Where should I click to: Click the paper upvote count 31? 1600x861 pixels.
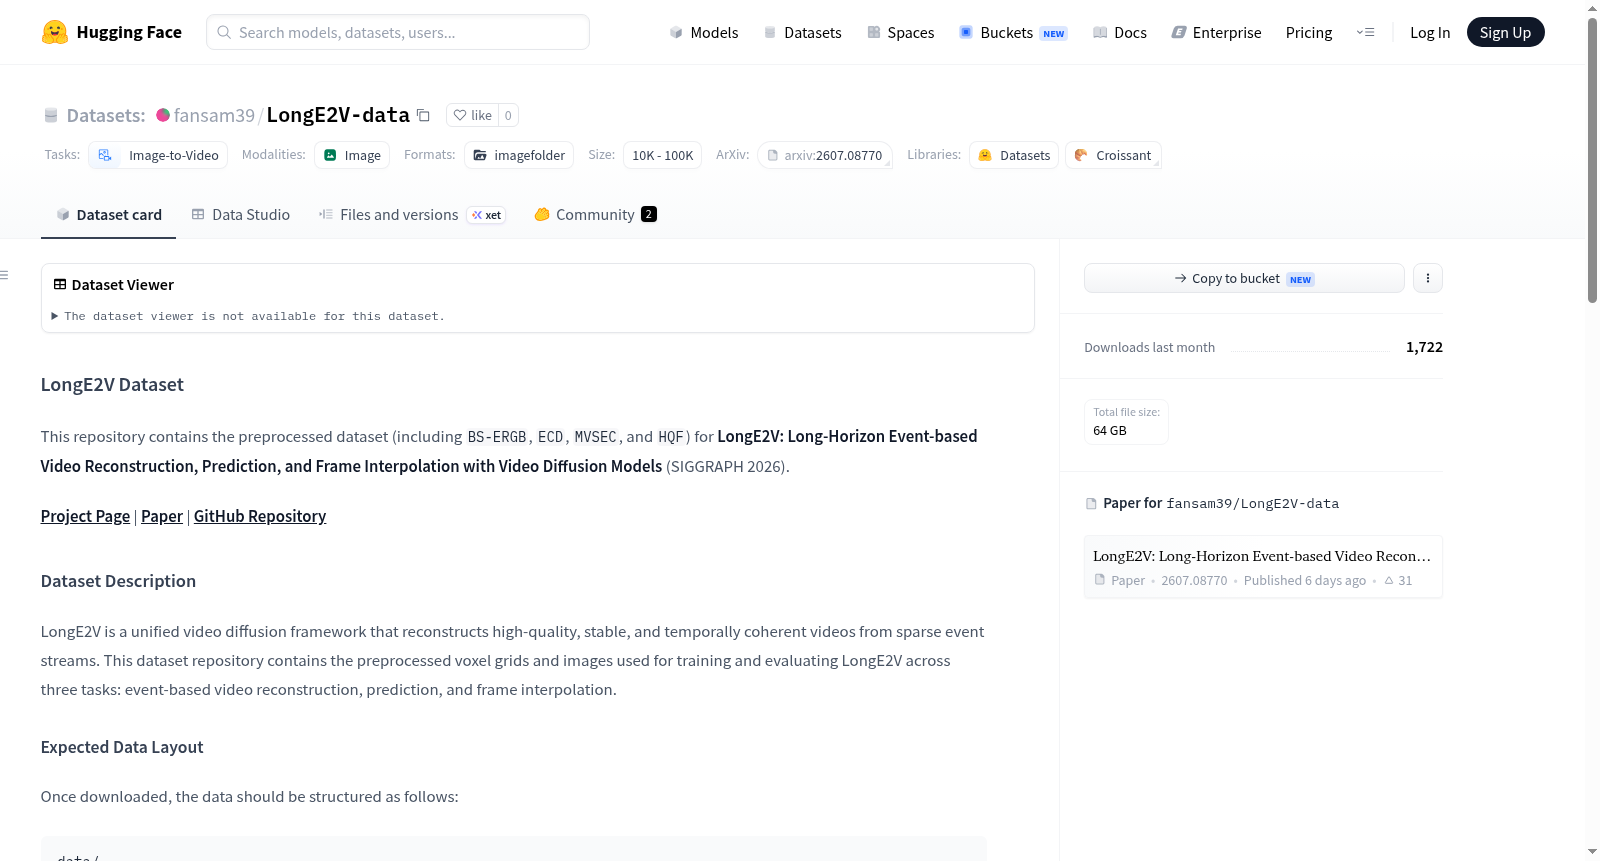(x=1398, y=580)
